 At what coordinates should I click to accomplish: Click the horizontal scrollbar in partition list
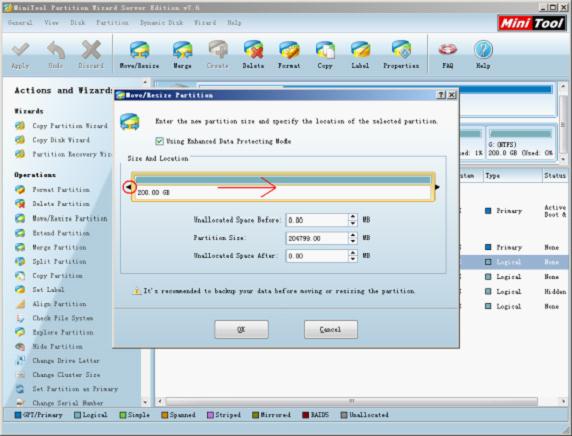pos(351,401)
